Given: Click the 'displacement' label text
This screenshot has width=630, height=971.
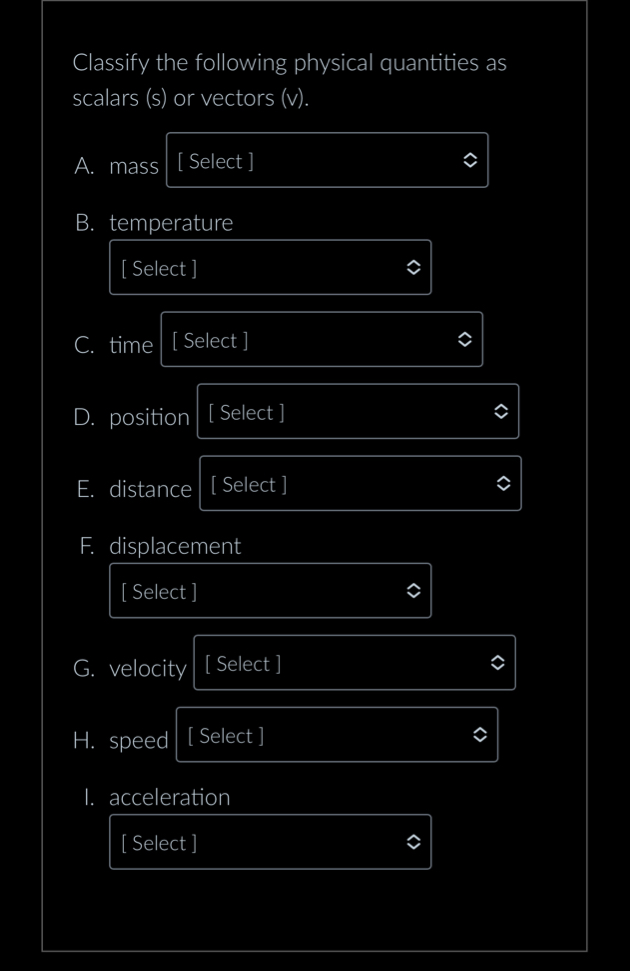Looking at the screenshot, I should coord(175,546).
